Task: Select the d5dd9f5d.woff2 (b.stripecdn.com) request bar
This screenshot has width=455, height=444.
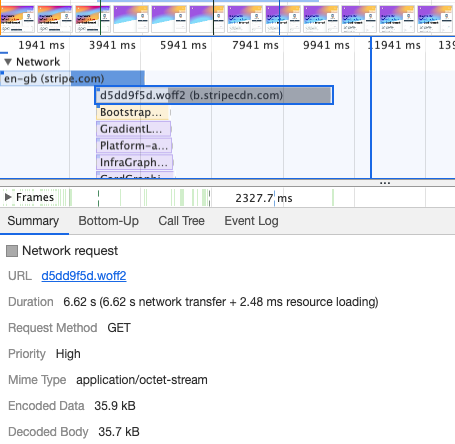Action: pos(214,95)
